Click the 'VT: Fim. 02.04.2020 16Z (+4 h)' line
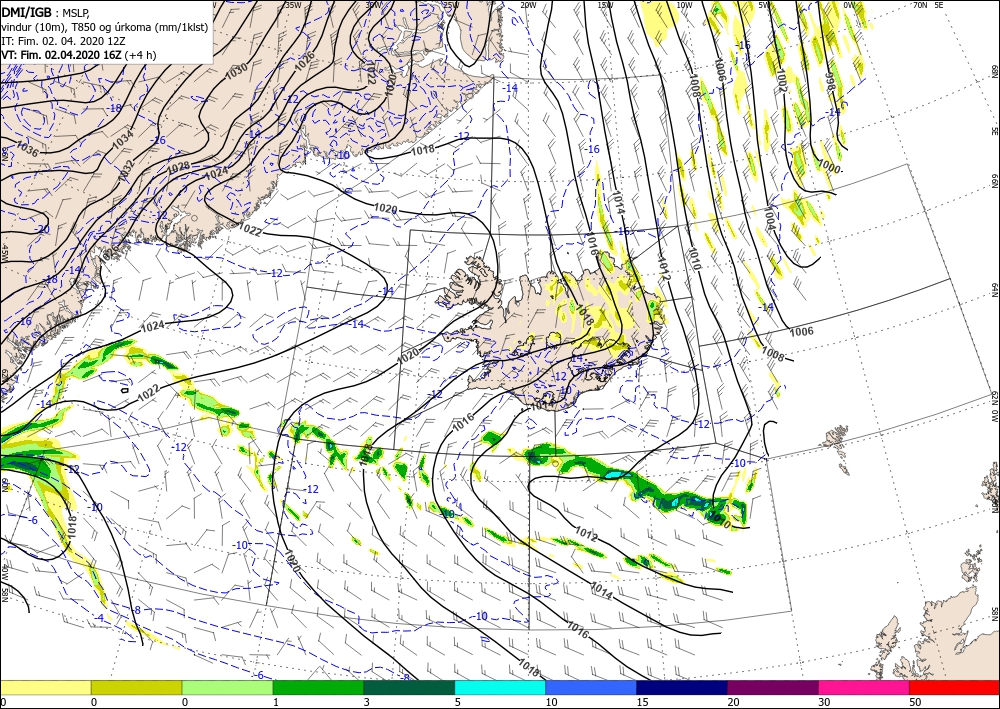Screen dimensions: 1000x709 click(x=78, y=55)
